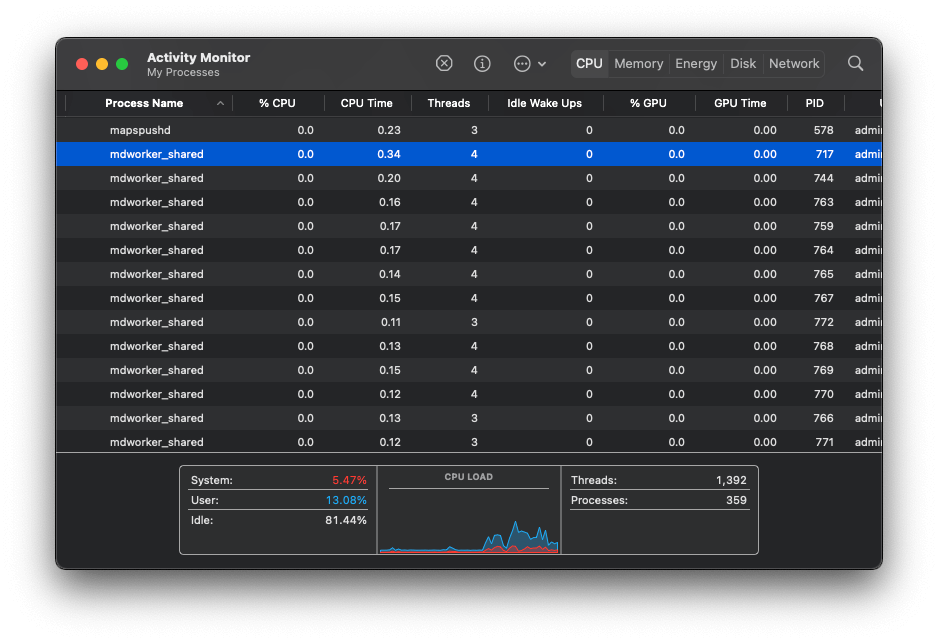Click the yellow minimize window button
The width and height of the screenshot is (938, 643).
pyautogui.click(x=102, y=64)
